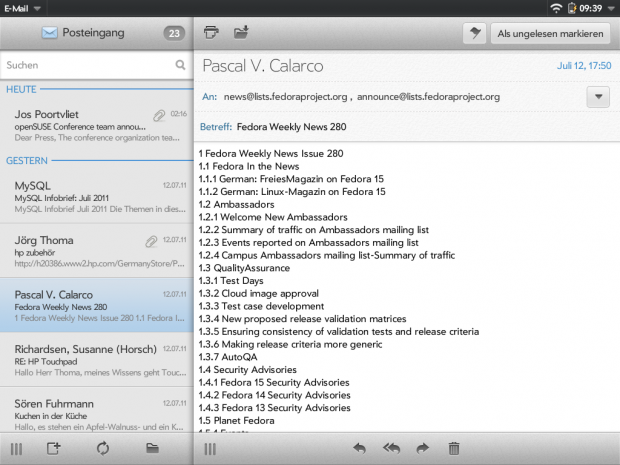Open the folder list icon

point(153,448)
